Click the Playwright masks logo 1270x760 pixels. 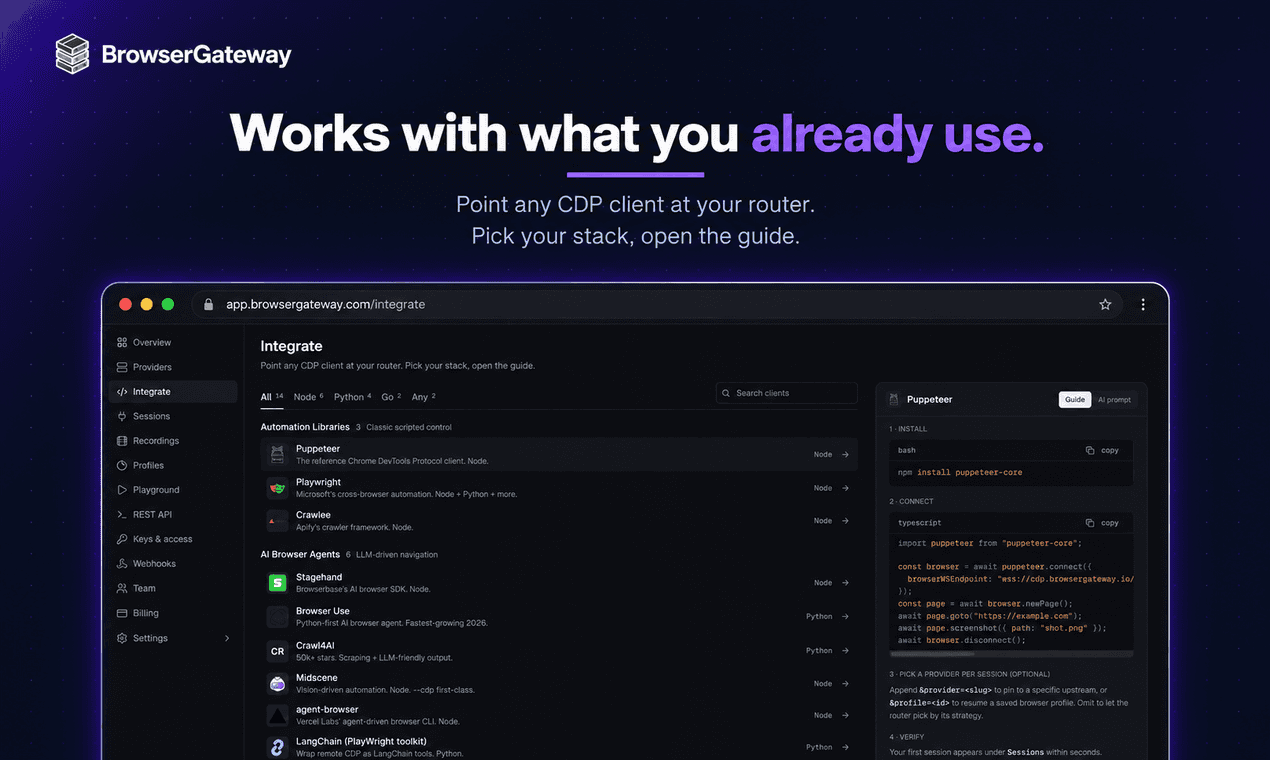point(277,488)
